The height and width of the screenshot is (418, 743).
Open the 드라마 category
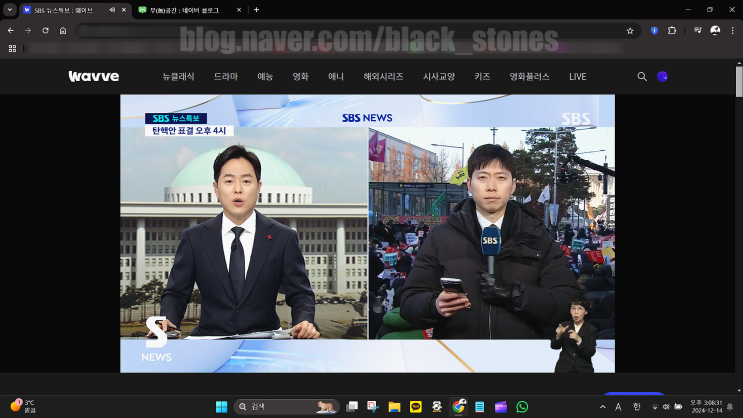click(226, 76)
